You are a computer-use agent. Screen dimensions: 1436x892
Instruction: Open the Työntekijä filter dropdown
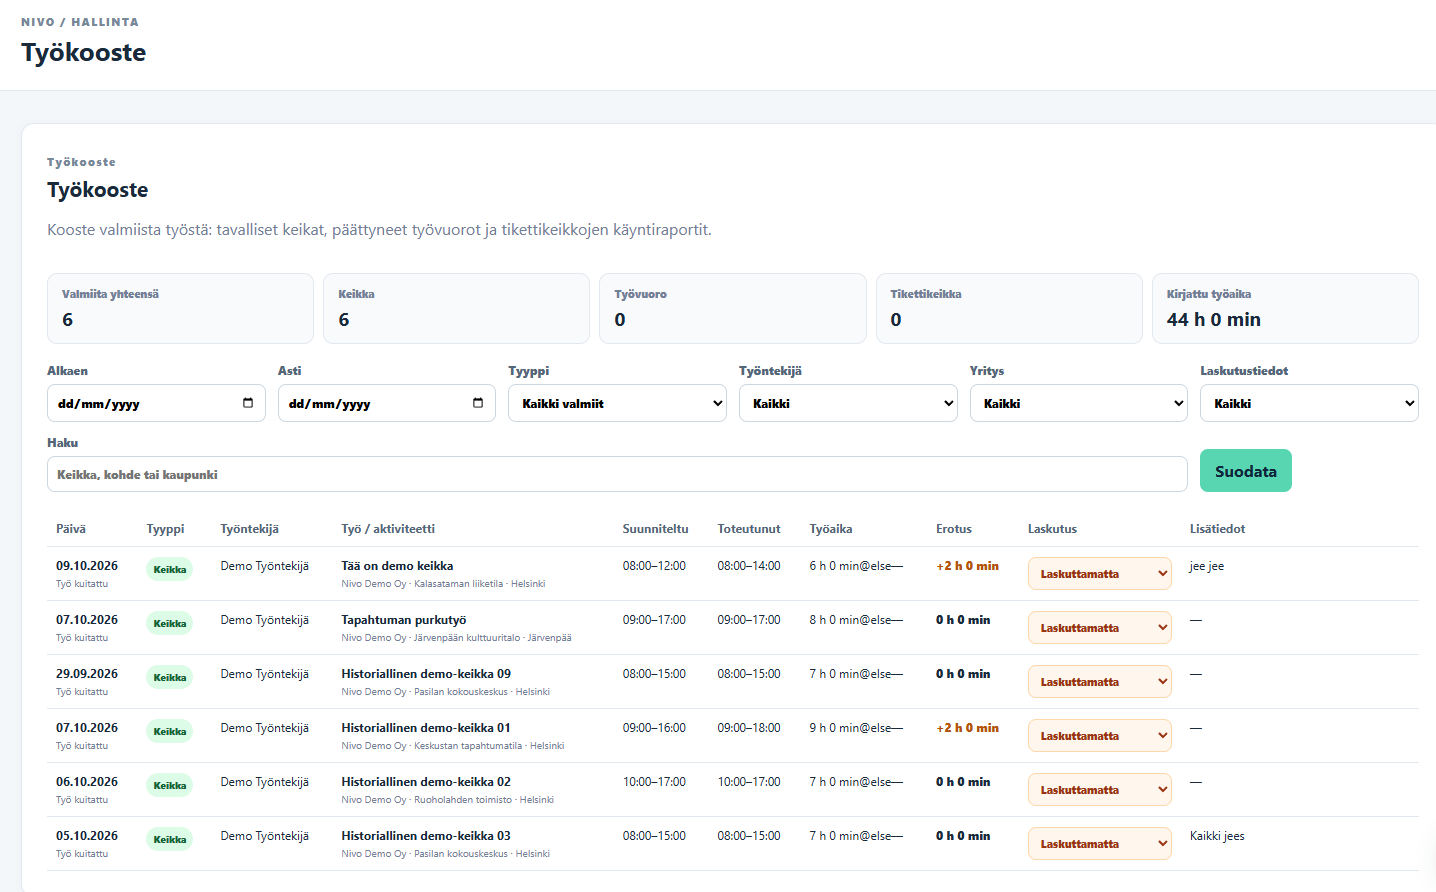click(848, 403)
